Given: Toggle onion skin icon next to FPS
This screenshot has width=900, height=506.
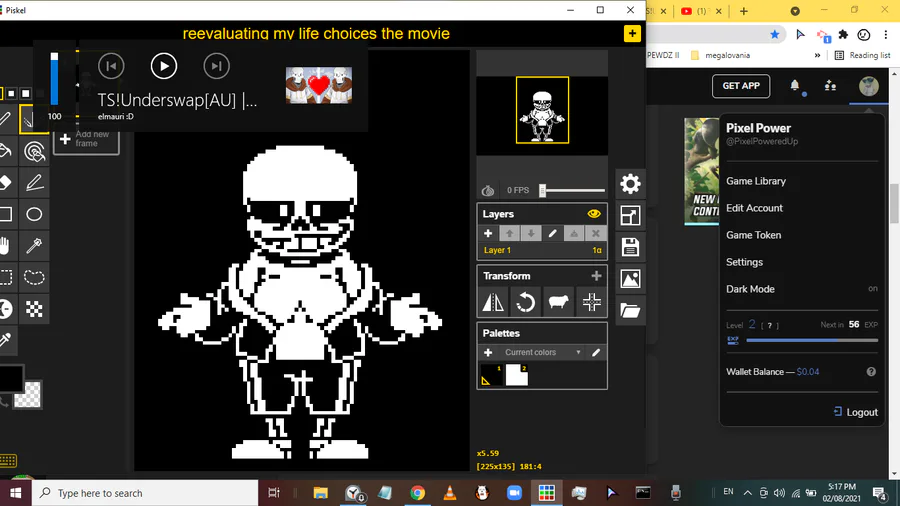Looking at the screenshot, I should pos(488,190).
